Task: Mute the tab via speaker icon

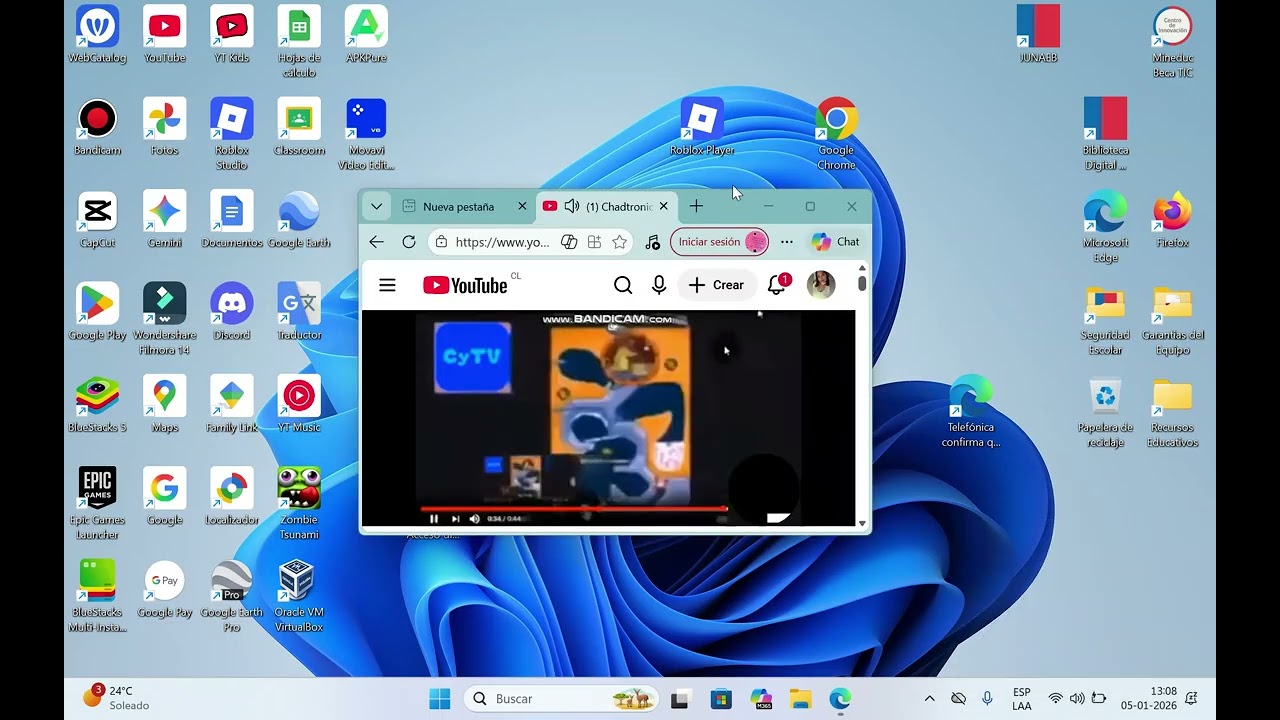Action: 571,206
